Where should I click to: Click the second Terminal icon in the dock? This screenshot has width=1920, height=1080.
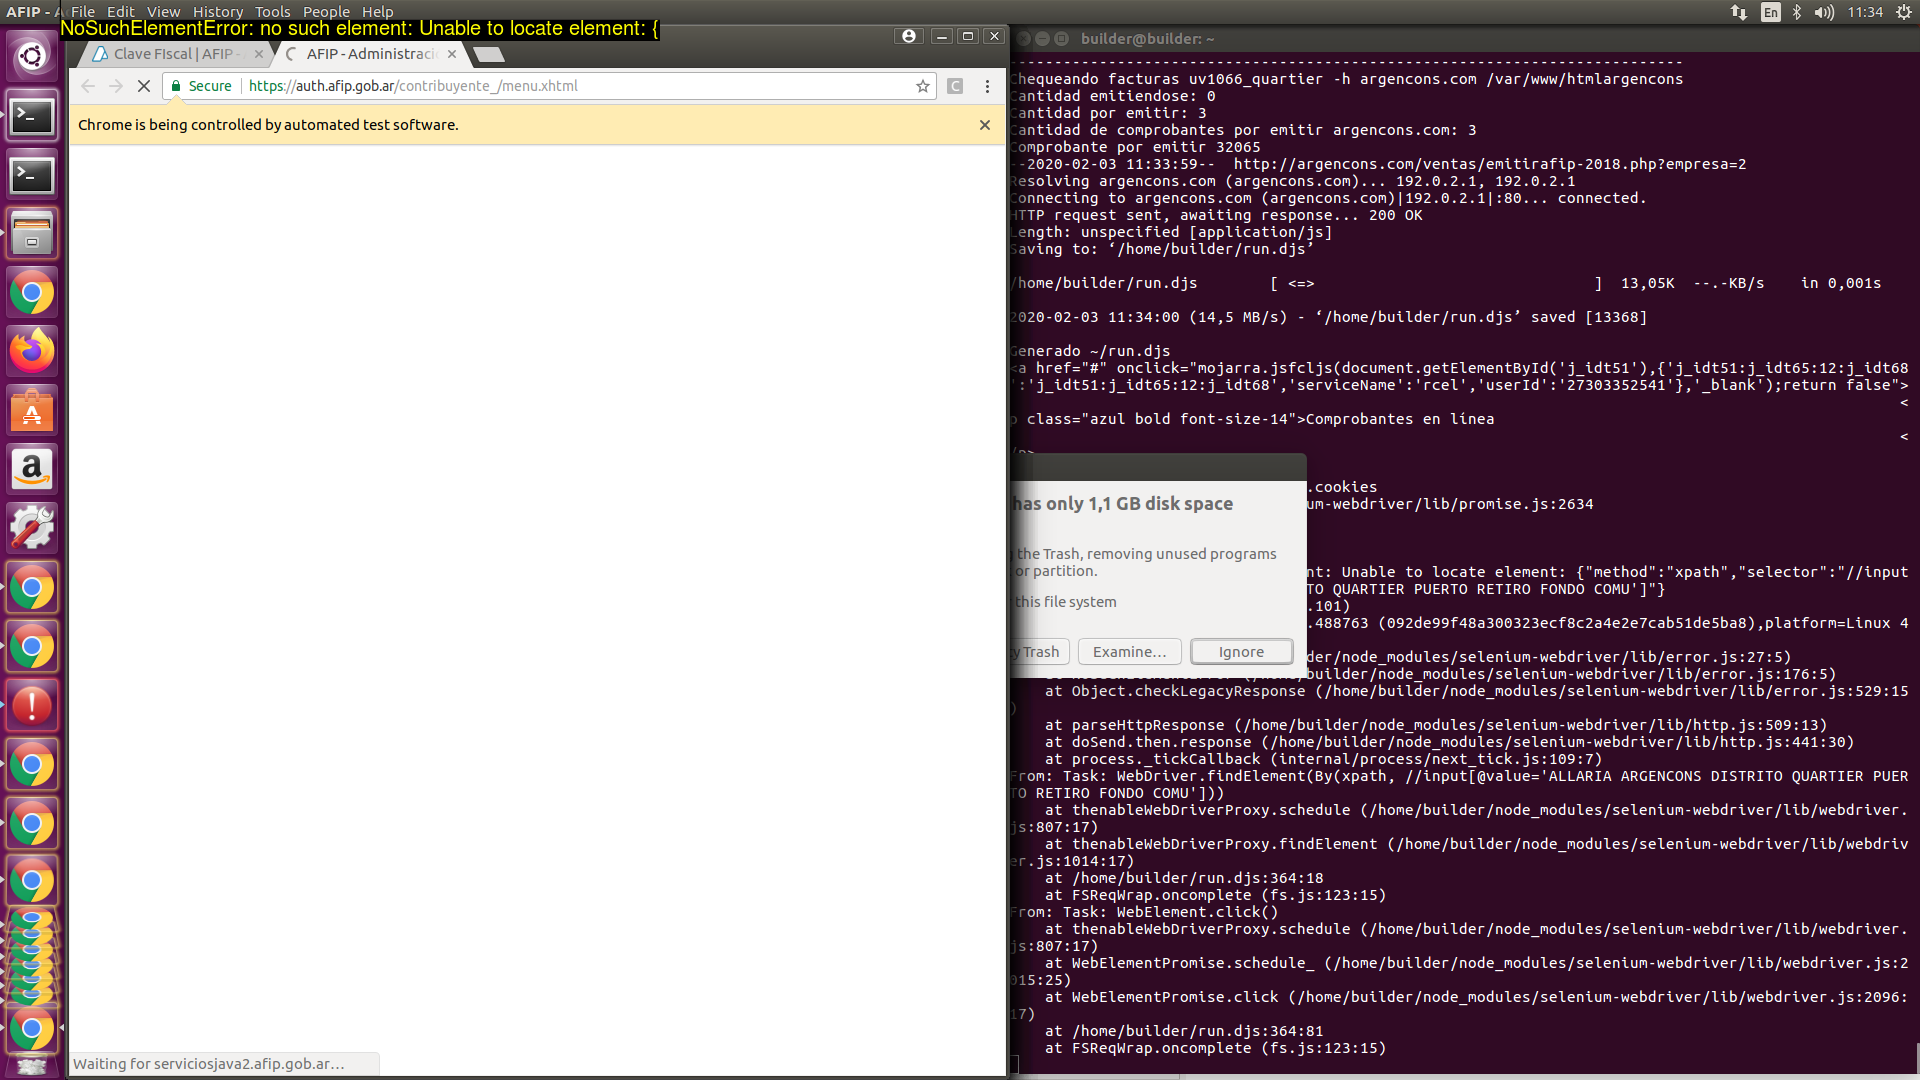32,176
